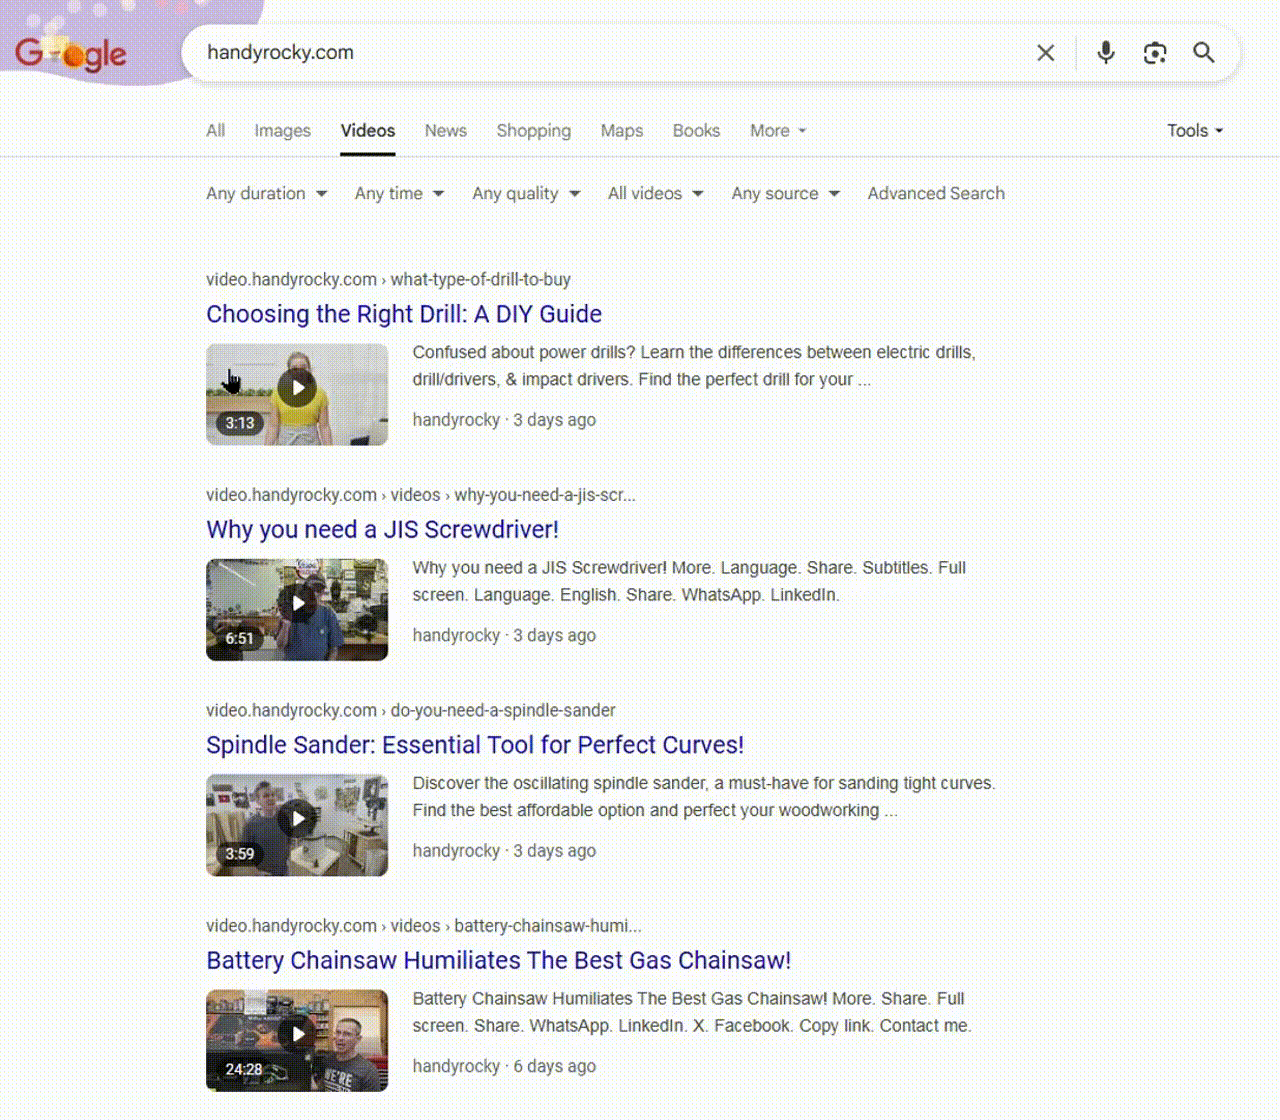Image resolution: width=1280 pixels, height=1120 pixels.
Task: Select the Videos tab
Action: pos(368,131)
